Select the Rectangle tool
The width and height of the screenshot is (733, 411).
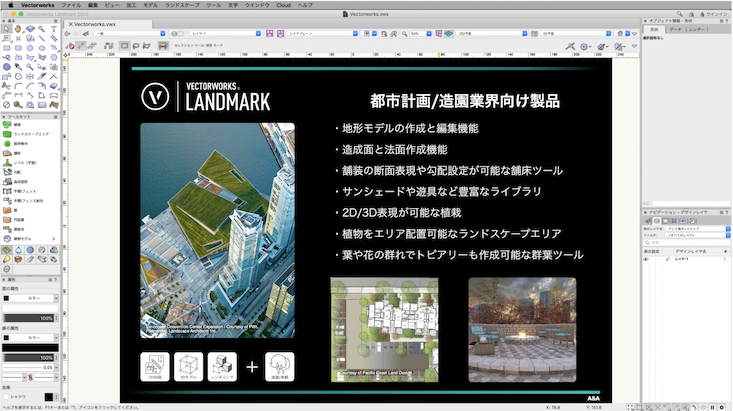pos(7,48)
